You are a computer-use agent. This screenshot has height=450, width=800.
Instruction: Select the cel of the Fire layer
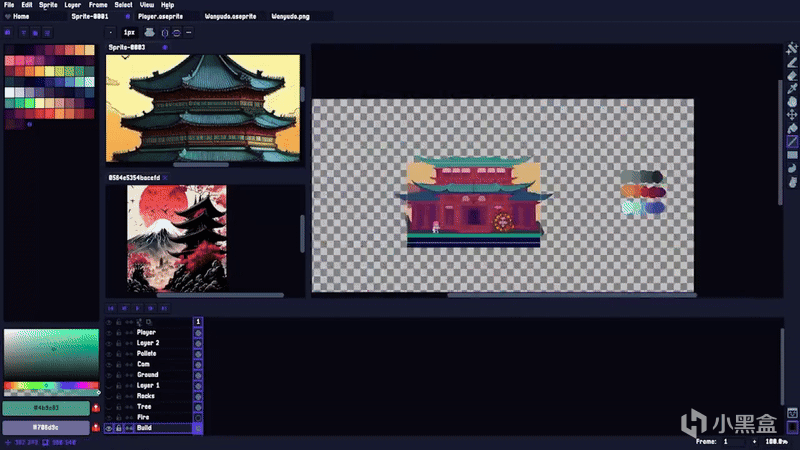coord(198,417)
